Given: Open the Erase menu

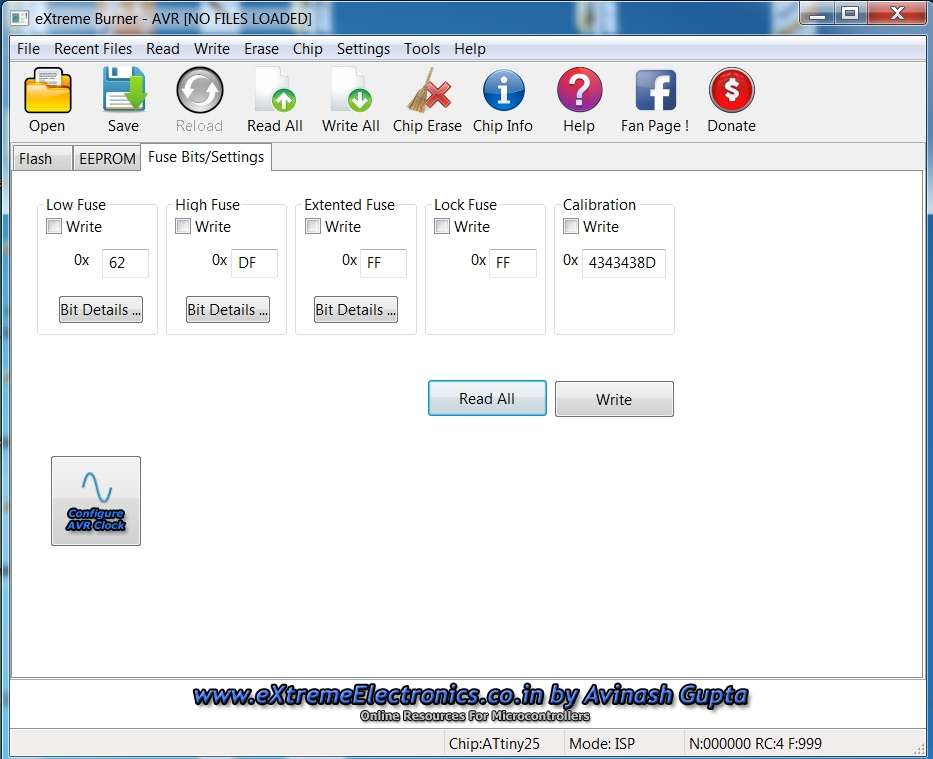Looking at the screenshot, I should click(x=261, y=49).
